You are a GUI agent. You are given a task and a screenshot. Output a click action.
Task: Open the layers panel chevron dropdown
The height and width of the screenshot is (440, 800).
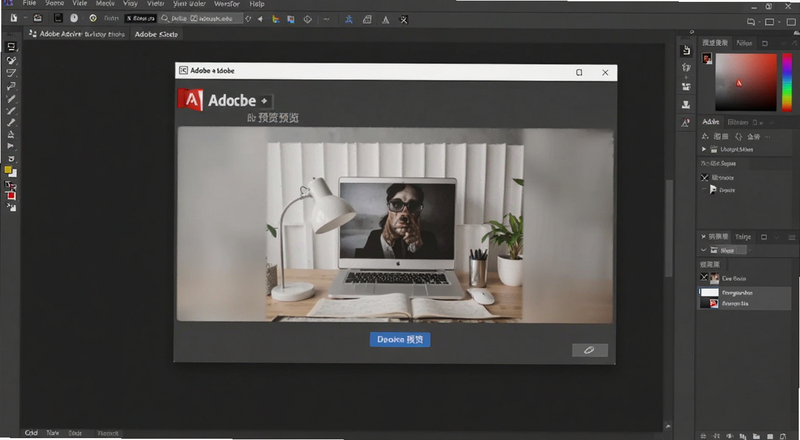coord(777,237)
